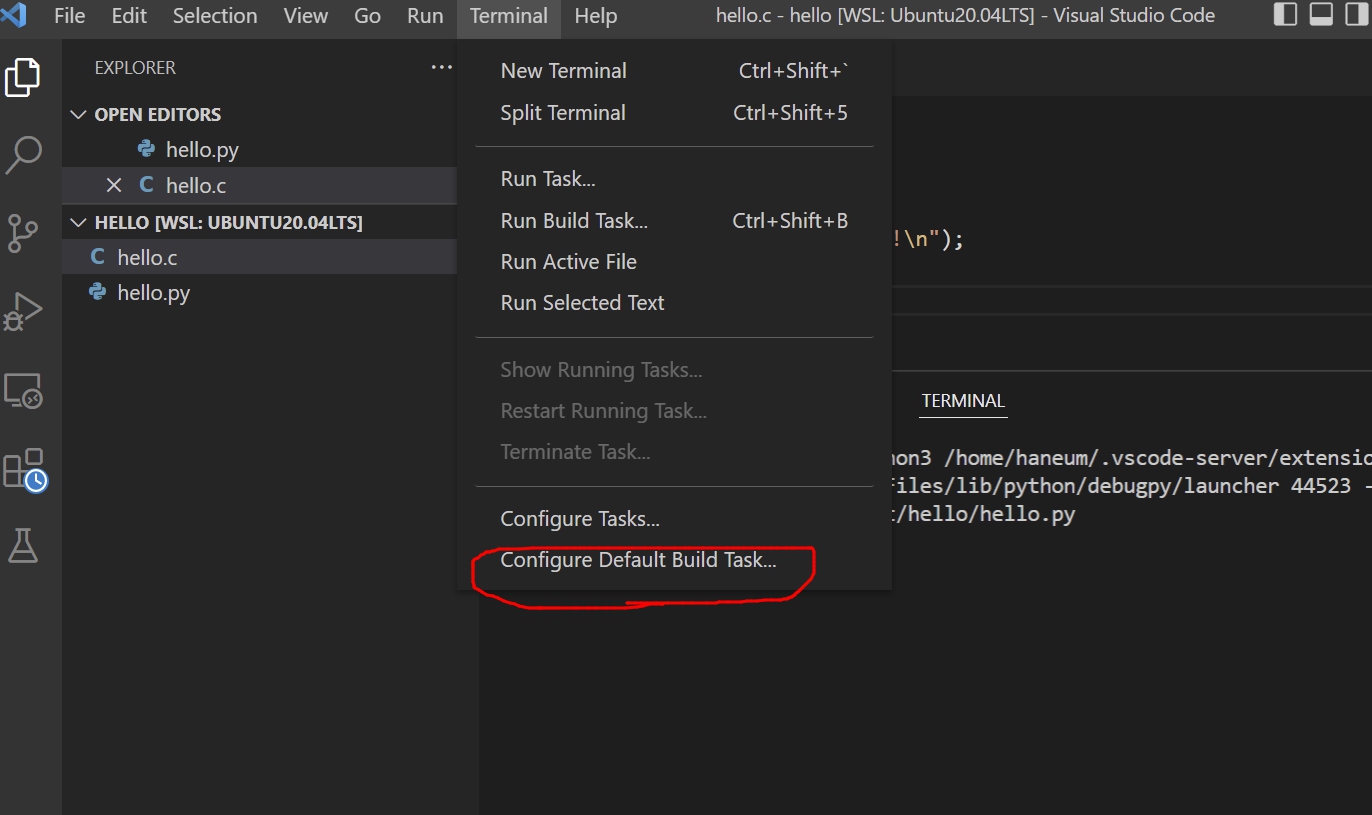Open the Selection menu
The image size is (1372, 815).
(215, 16)
